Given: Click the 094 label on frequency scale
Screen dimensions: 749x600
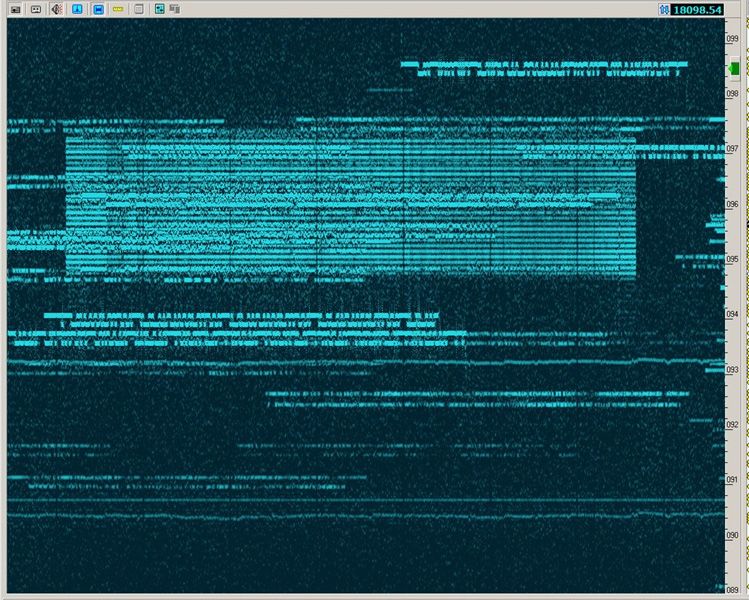Looking at the screenshot, I should pyautogui.click(x=732, y=314).
